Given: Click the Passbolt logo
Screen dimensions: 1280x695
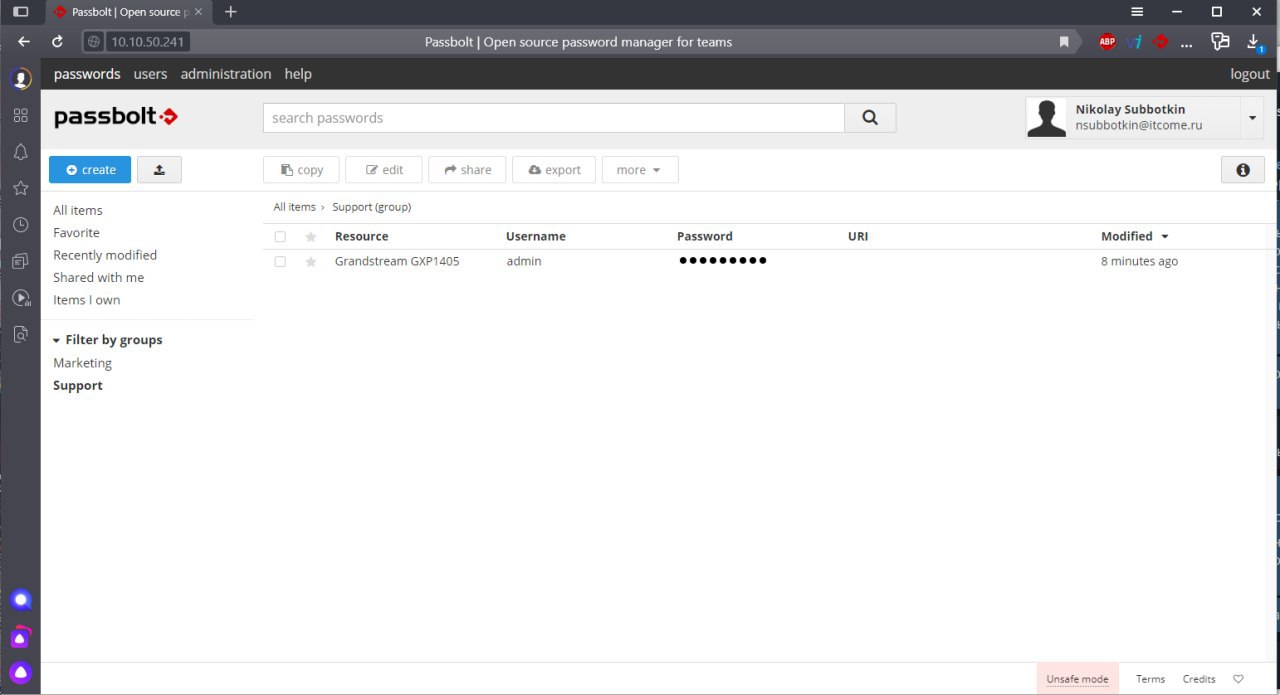Looking at the screenshot, I should coord(116,117).
